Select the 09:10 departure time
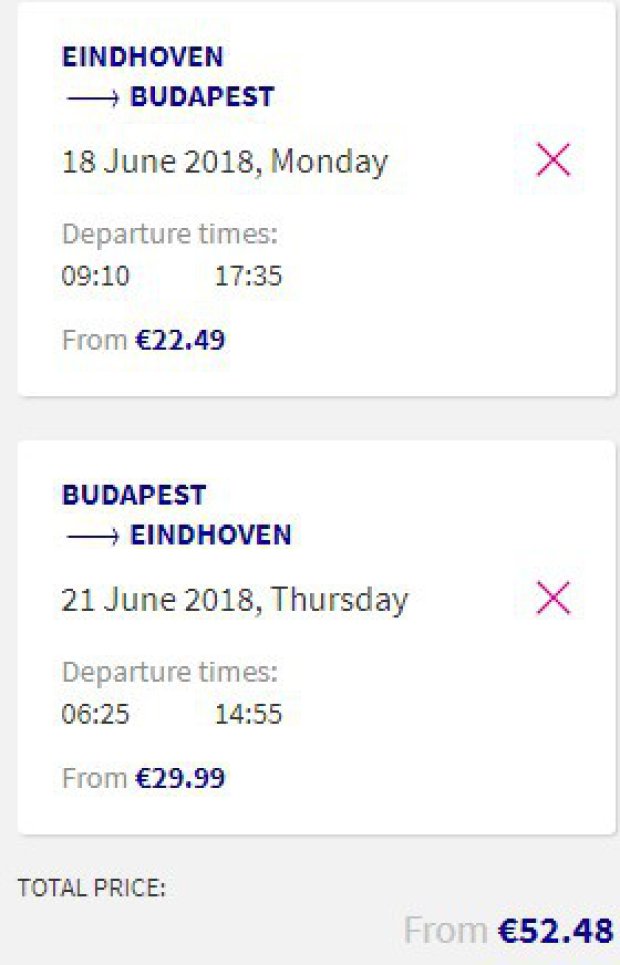The height and width of the screenshot is (965, 620). 96,276
